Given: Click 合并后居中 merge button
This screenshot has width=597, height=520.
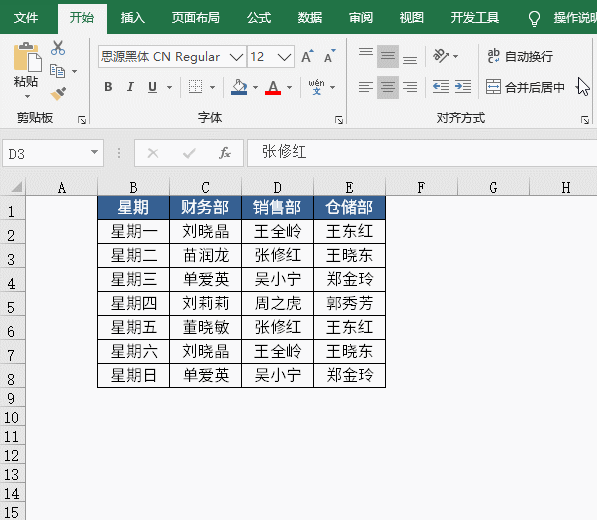Looking at the screenshot, I should coord(525,87).
